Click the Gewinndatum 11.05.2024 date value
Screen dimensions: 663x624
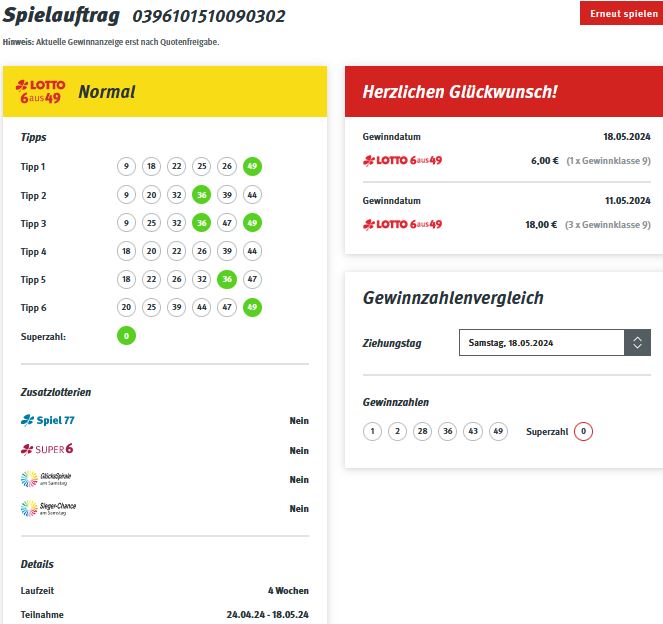coord(628,200)
